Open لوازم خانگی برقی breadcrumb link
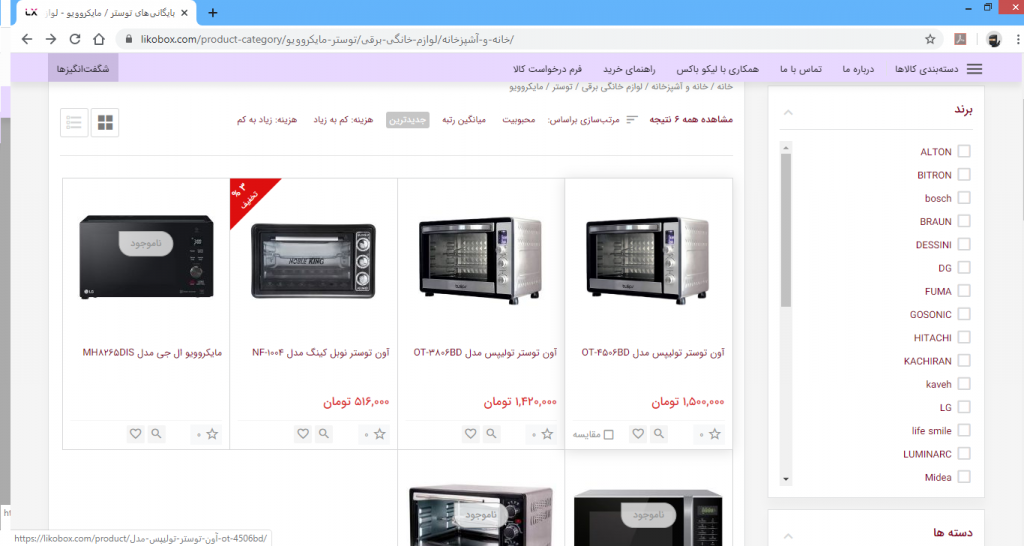 [612, 86]
